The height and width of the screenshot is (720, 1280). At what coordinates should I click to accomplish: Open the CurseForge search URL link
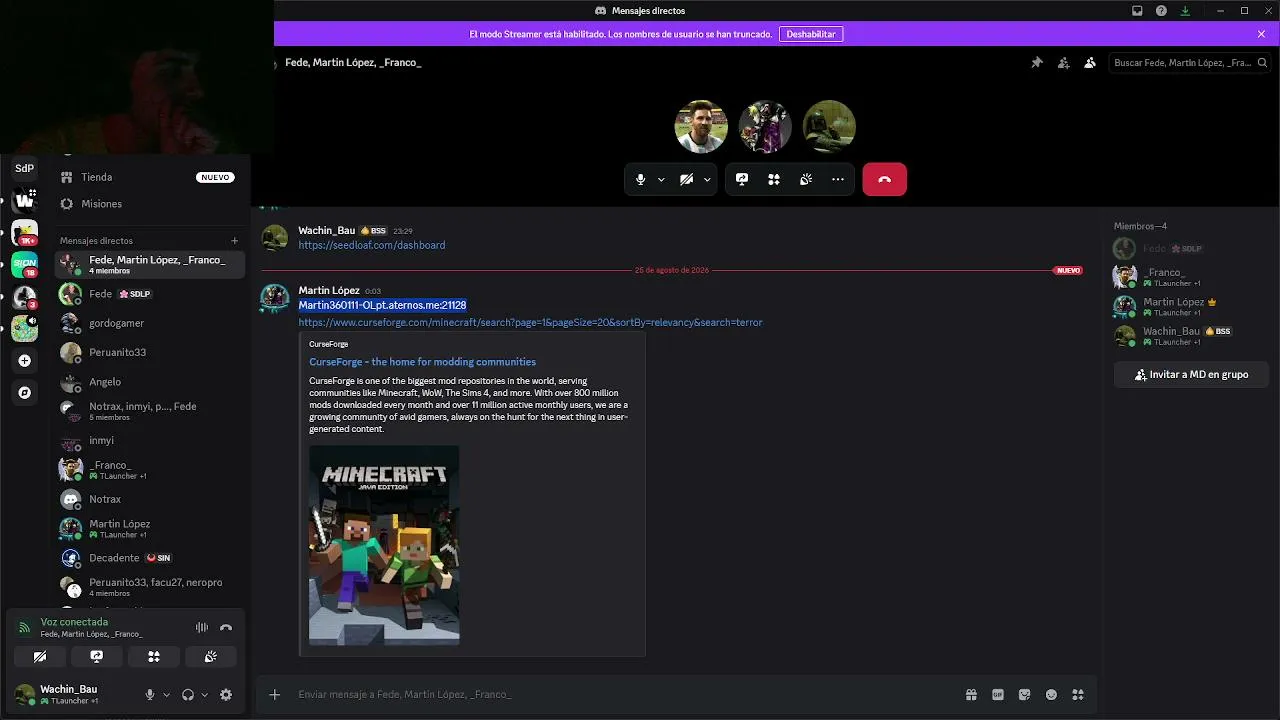pos(530,322)
